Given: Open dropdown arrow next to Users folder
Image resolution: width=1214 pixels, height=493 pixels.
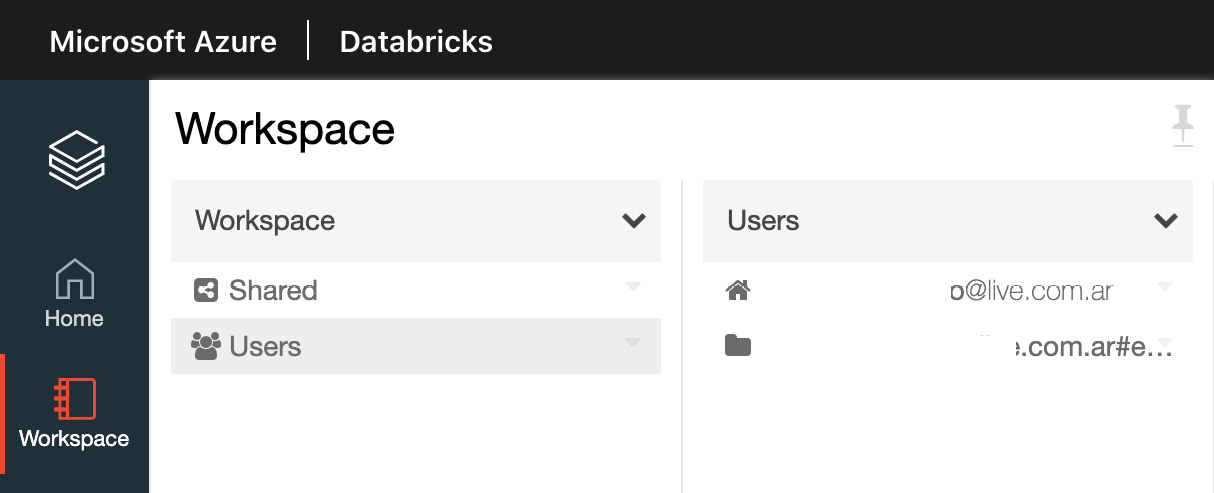Looking at the screenshot, I should 633,343.
